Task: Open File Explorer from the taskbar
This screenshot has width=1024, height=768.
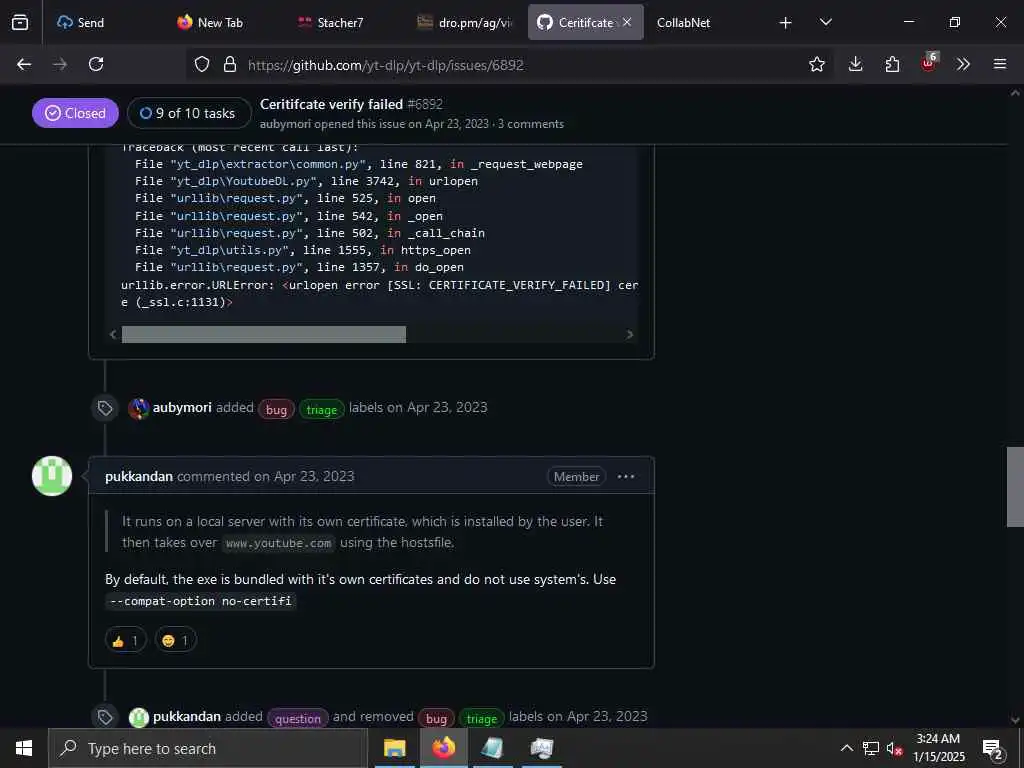Action: coord(394,748)
